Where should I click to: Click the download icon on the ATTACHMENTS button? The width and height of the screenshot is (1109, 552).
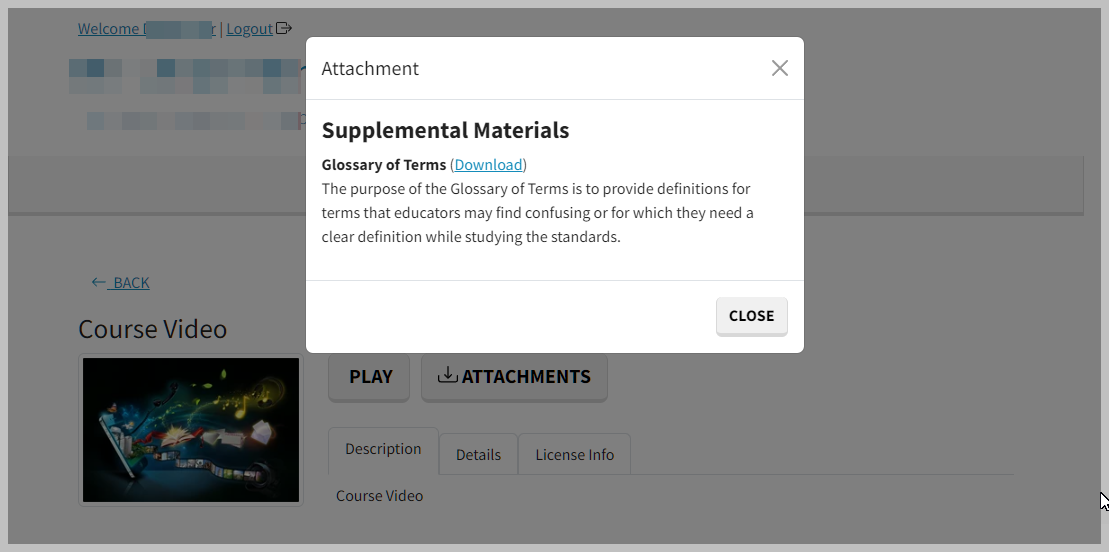click(x=448, y=375)
